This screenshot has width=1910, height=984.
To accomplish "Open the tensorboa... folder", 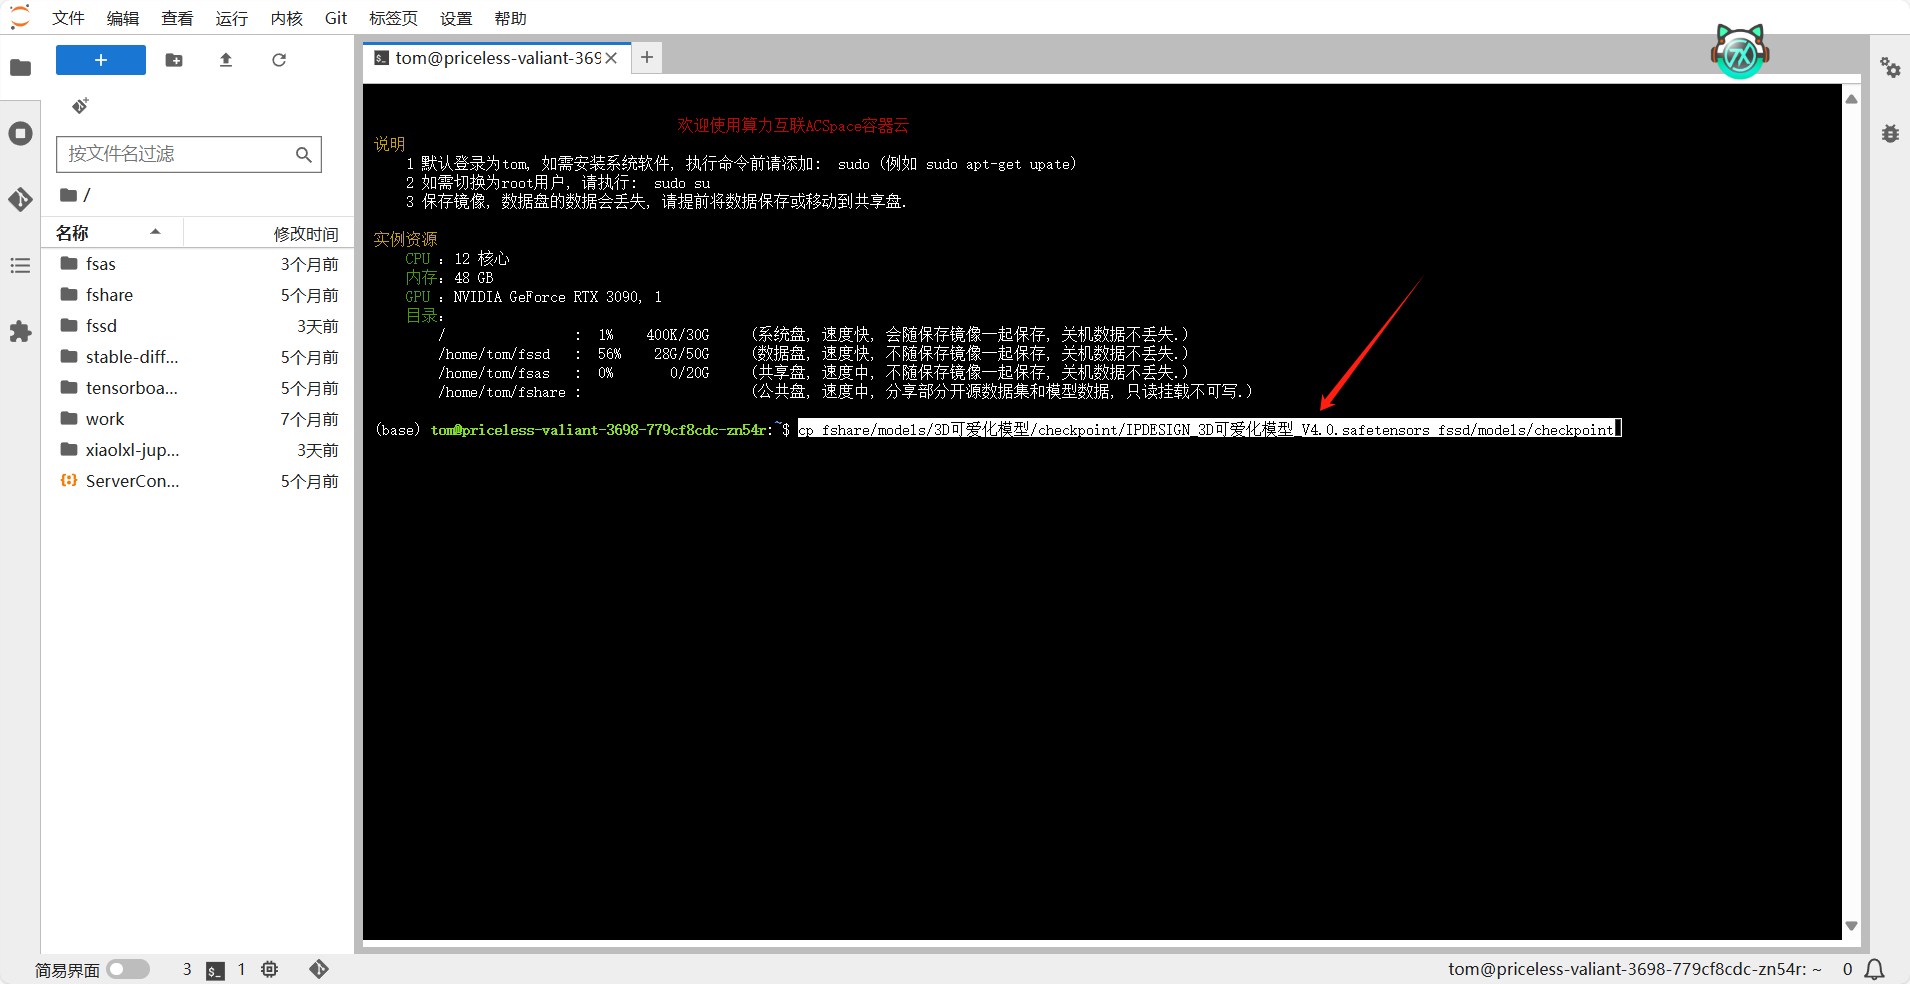I will (x=198, y=388).
